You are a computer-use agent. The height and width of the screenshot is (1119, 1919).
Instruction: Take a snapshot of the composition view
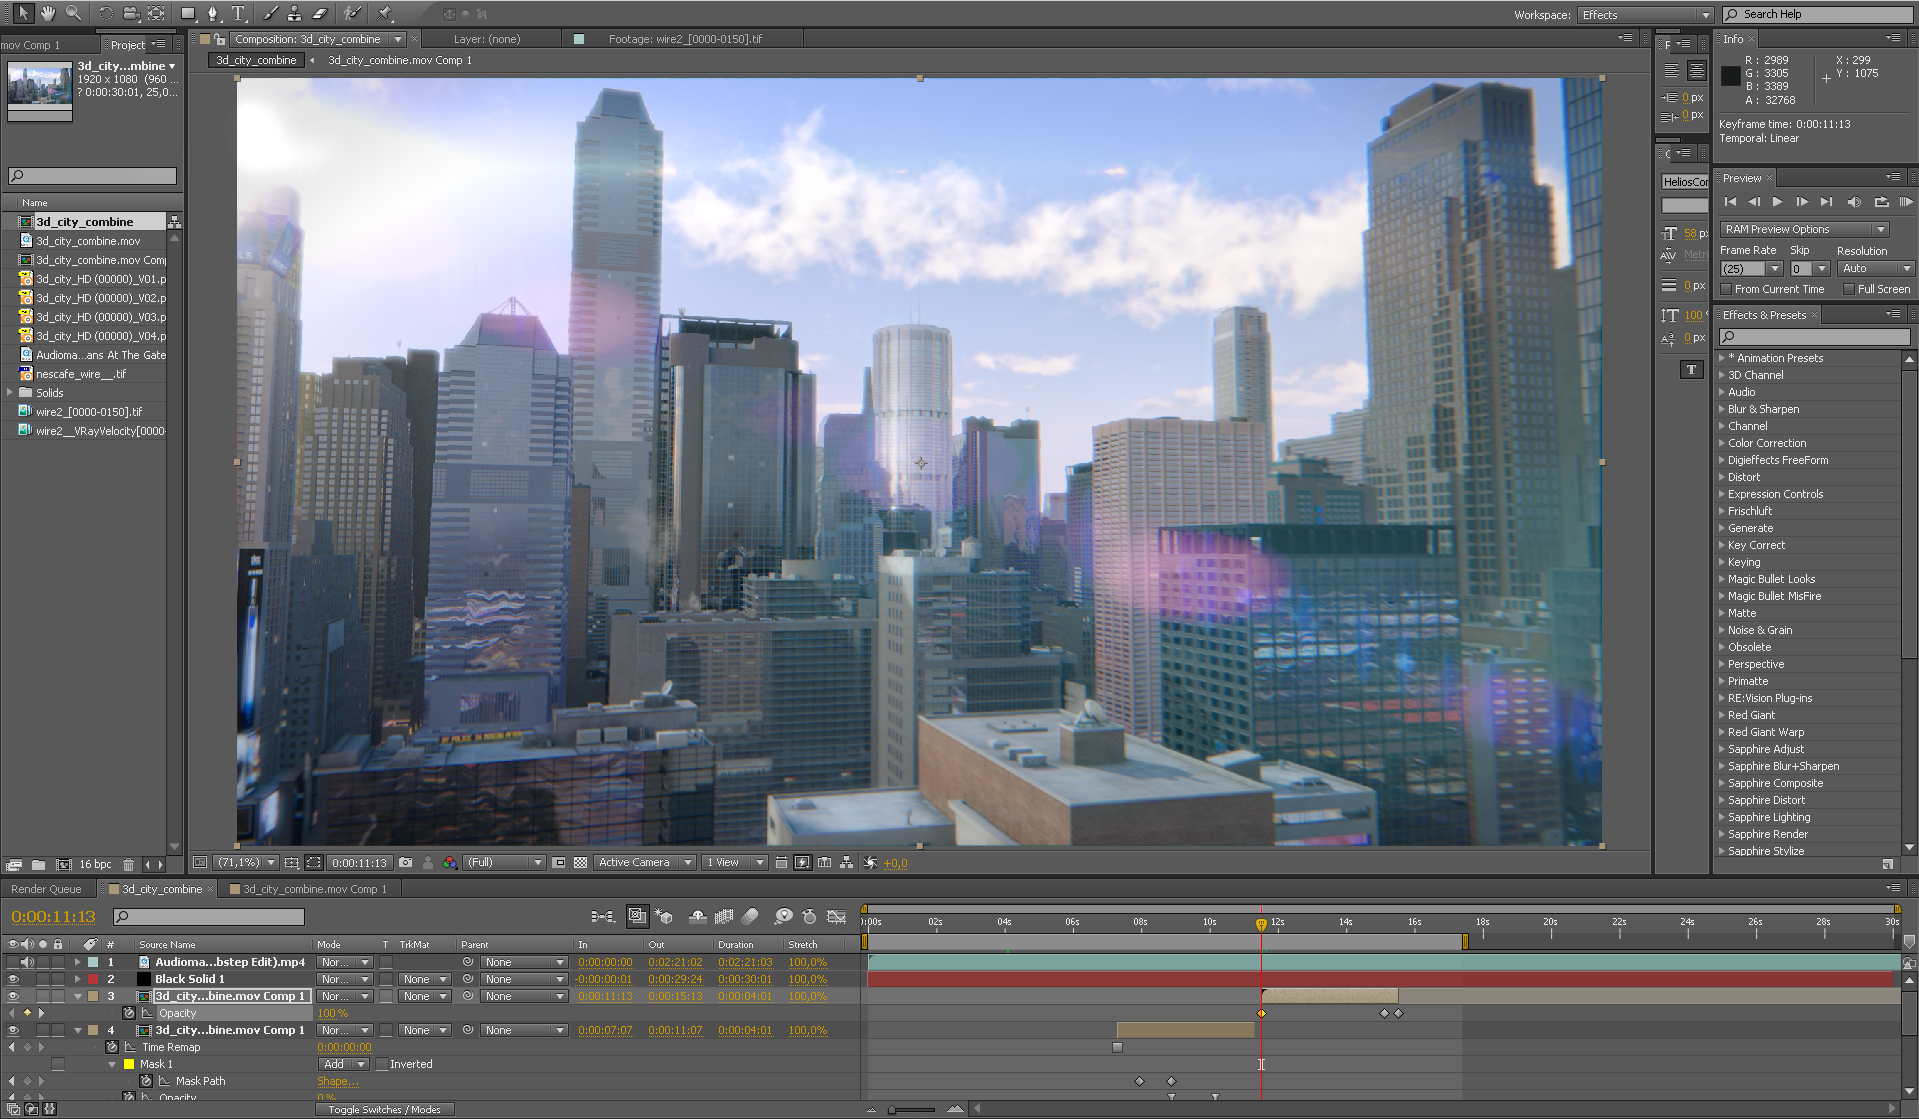pyautogui.click(x=405, y=862)
